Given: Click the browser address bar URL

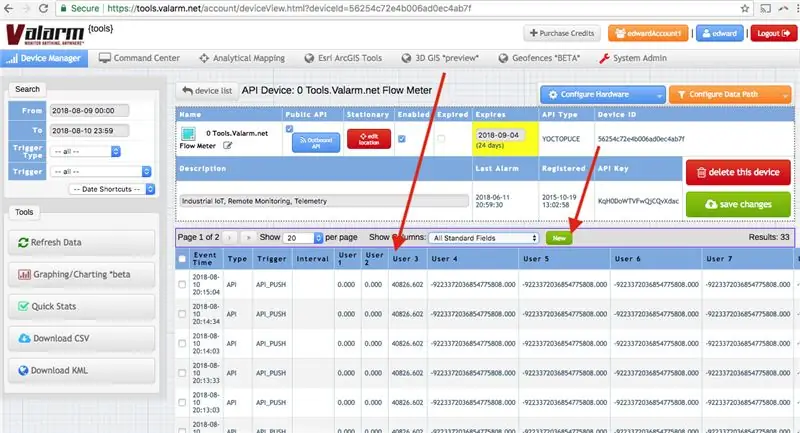Looking at the screenshot, I should pos(289,8).
